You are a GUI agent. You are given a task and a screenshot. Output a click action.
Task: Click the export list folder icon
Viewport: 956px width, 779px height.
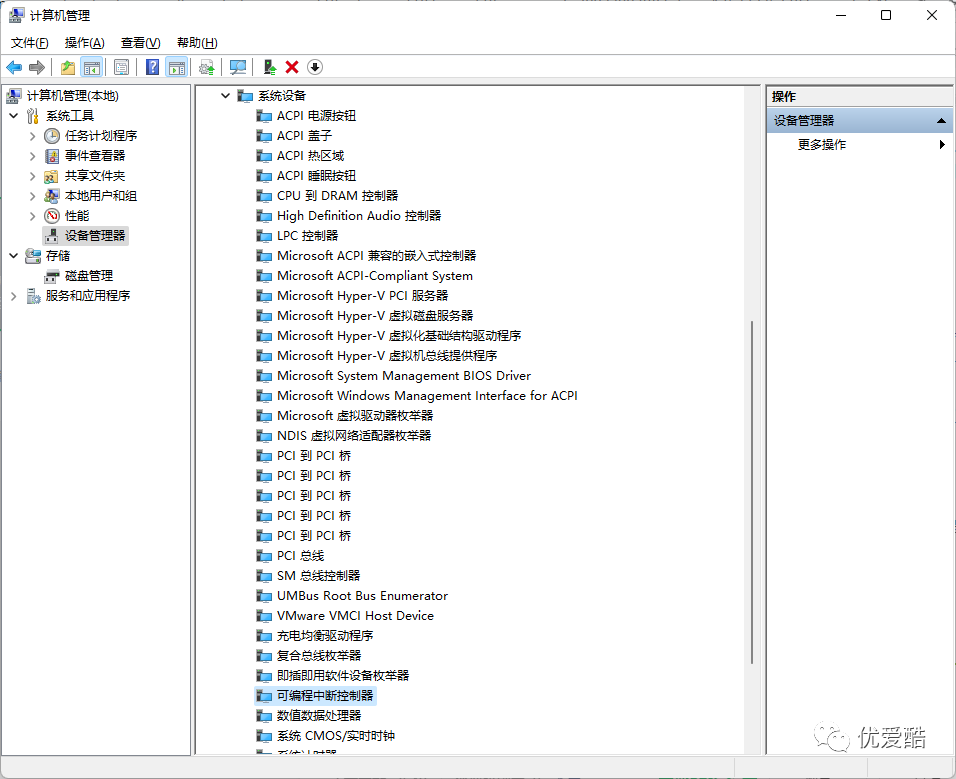(66, 67)
